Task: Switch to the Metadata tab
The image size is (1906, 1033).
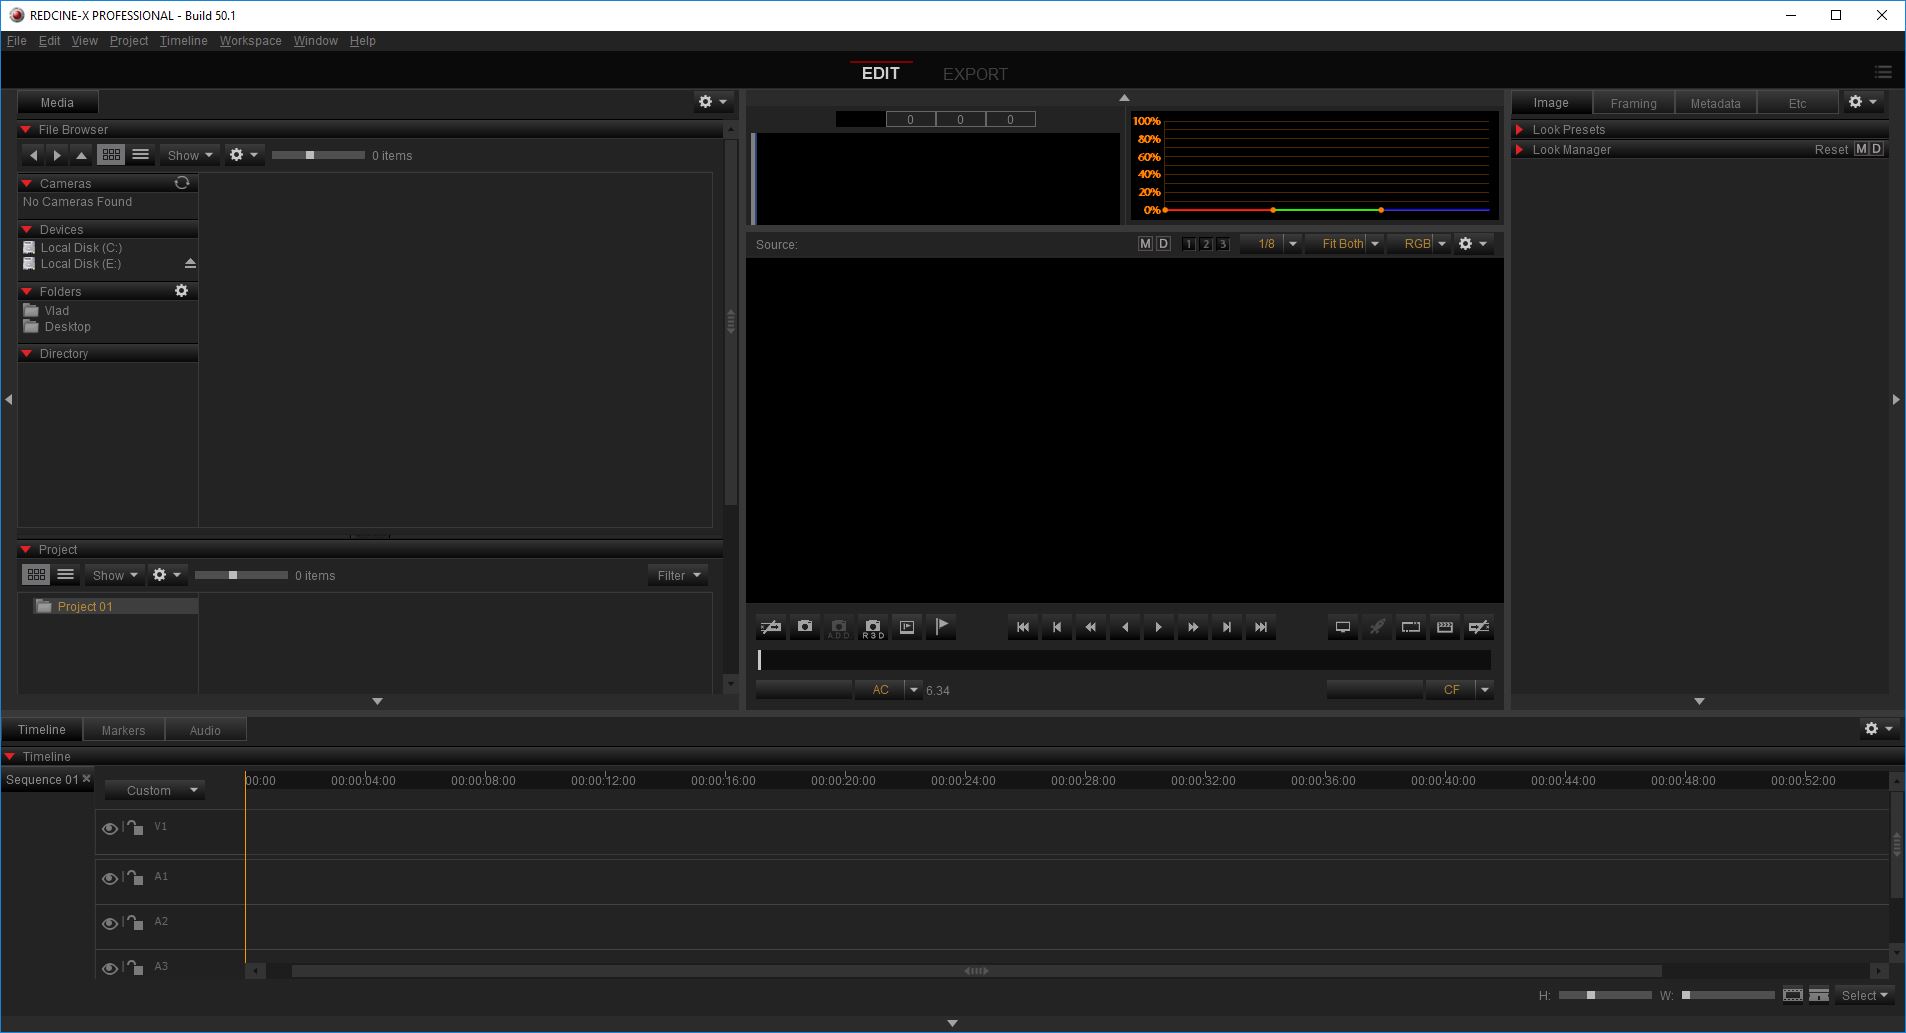Action: (1715, 103)
